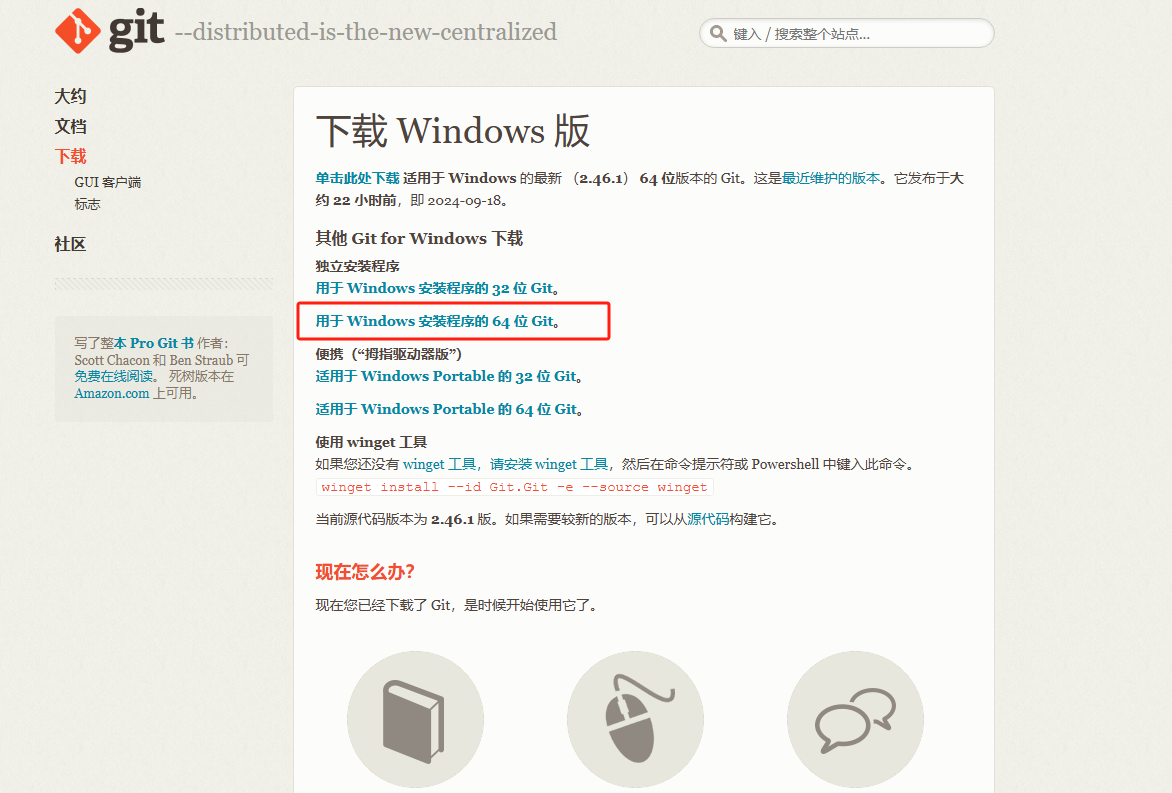Open the 社区 navigation item

coord(70,244)
